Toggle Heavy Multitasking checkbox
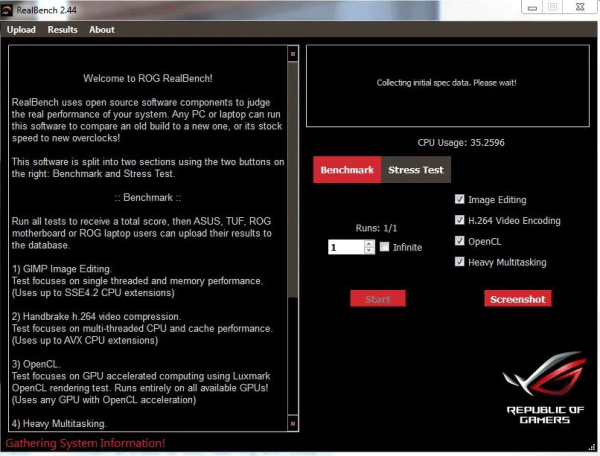The image size is (600, 456). [x=460, y=262]
